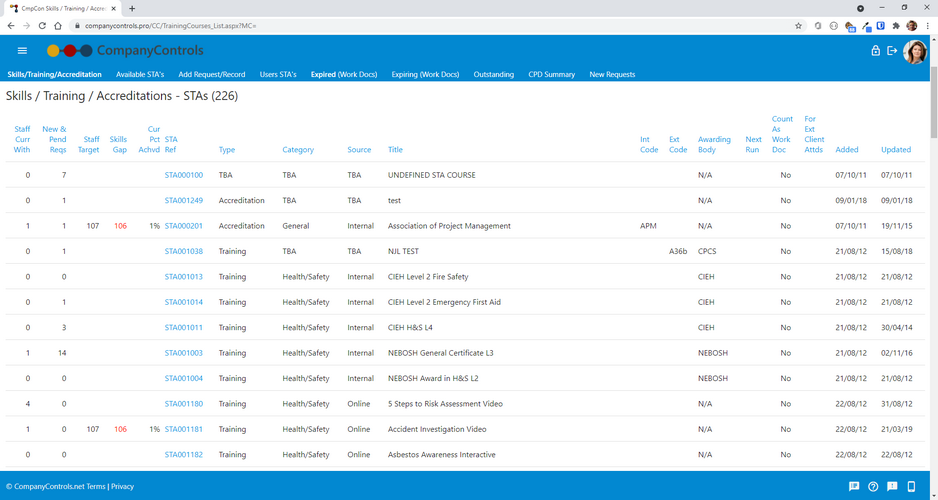Sort by the Title column header

click(395, 150)
